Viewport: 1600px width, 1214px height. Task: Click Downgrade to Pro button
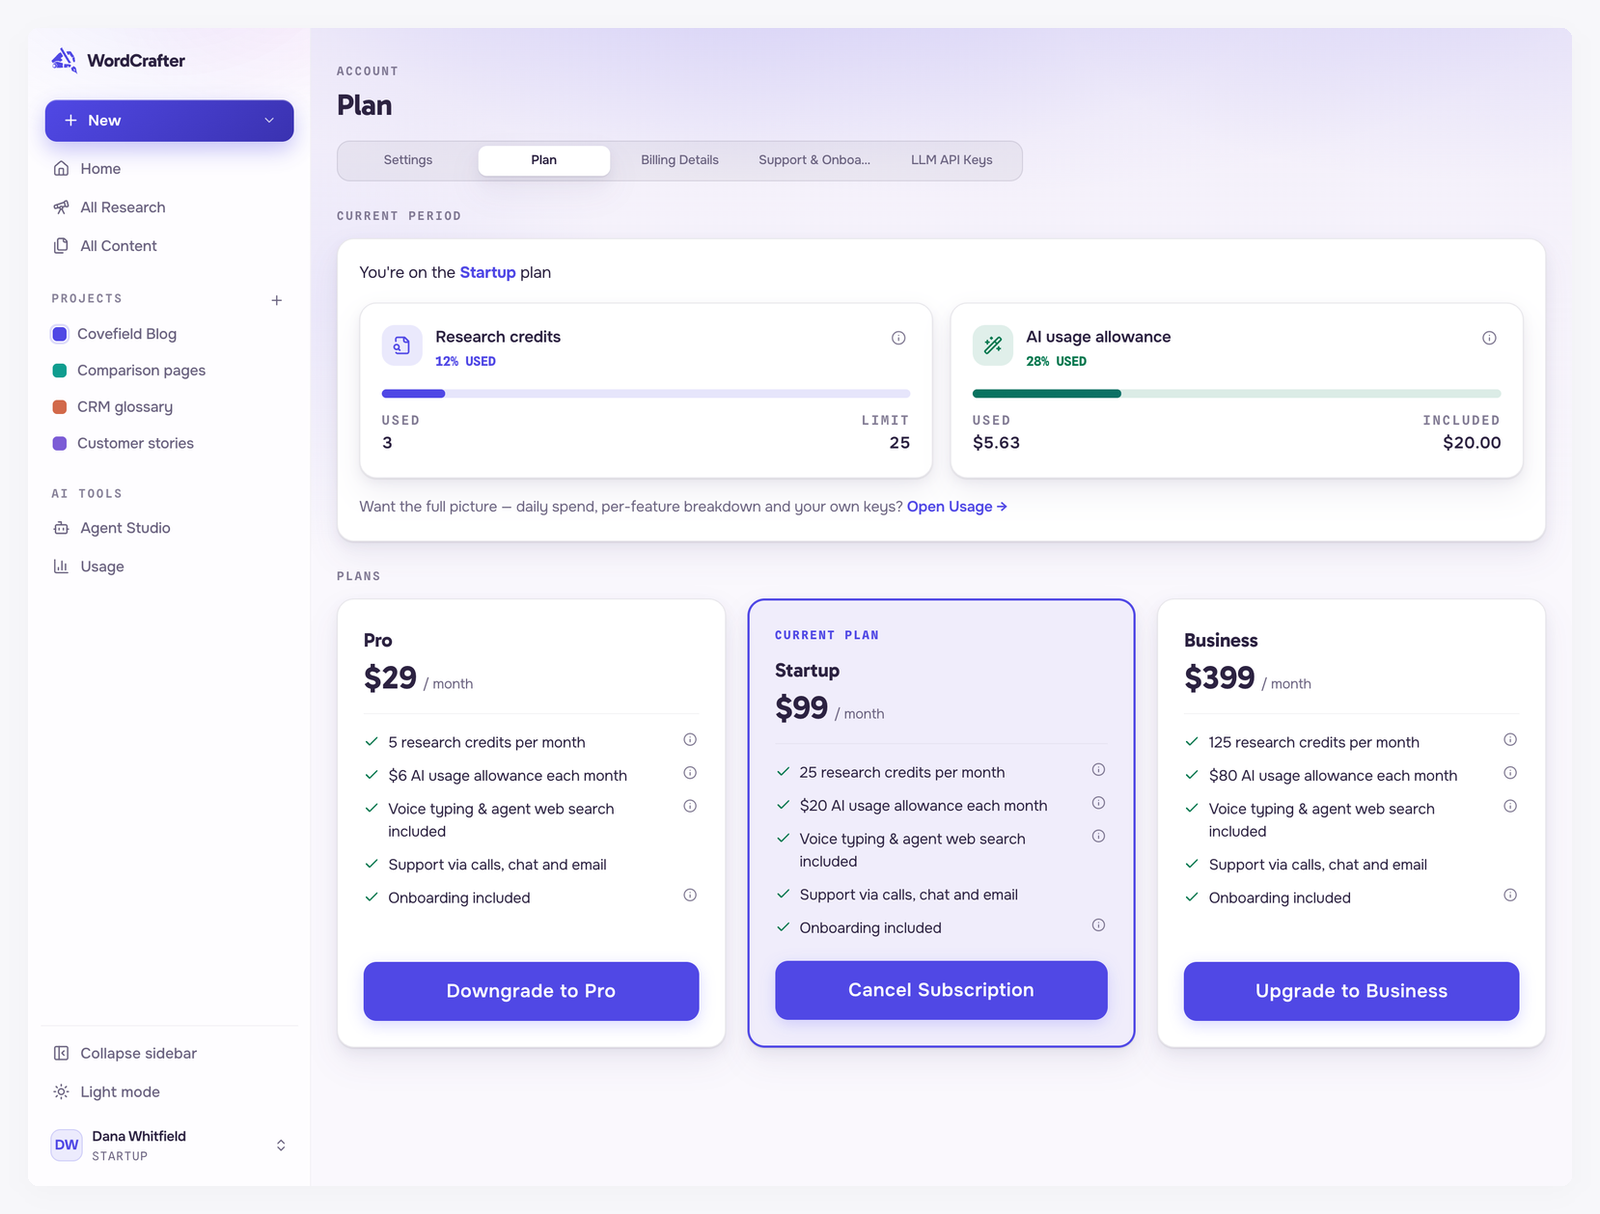point(531,991)
